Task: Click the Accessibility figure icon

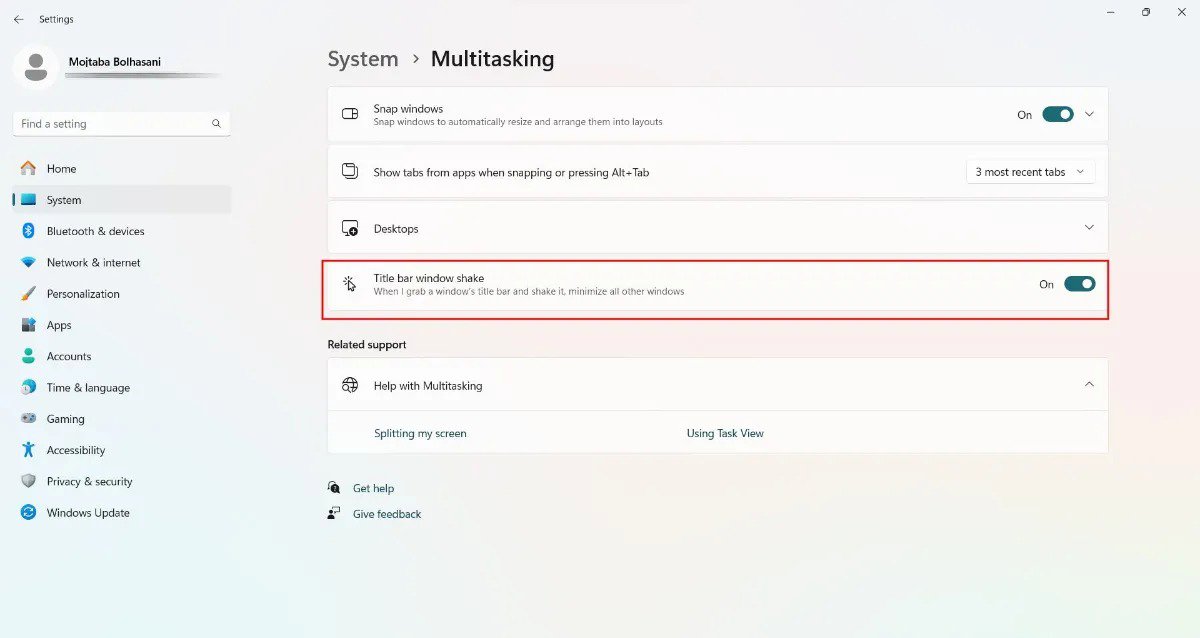Action: (x=28, y=450)
